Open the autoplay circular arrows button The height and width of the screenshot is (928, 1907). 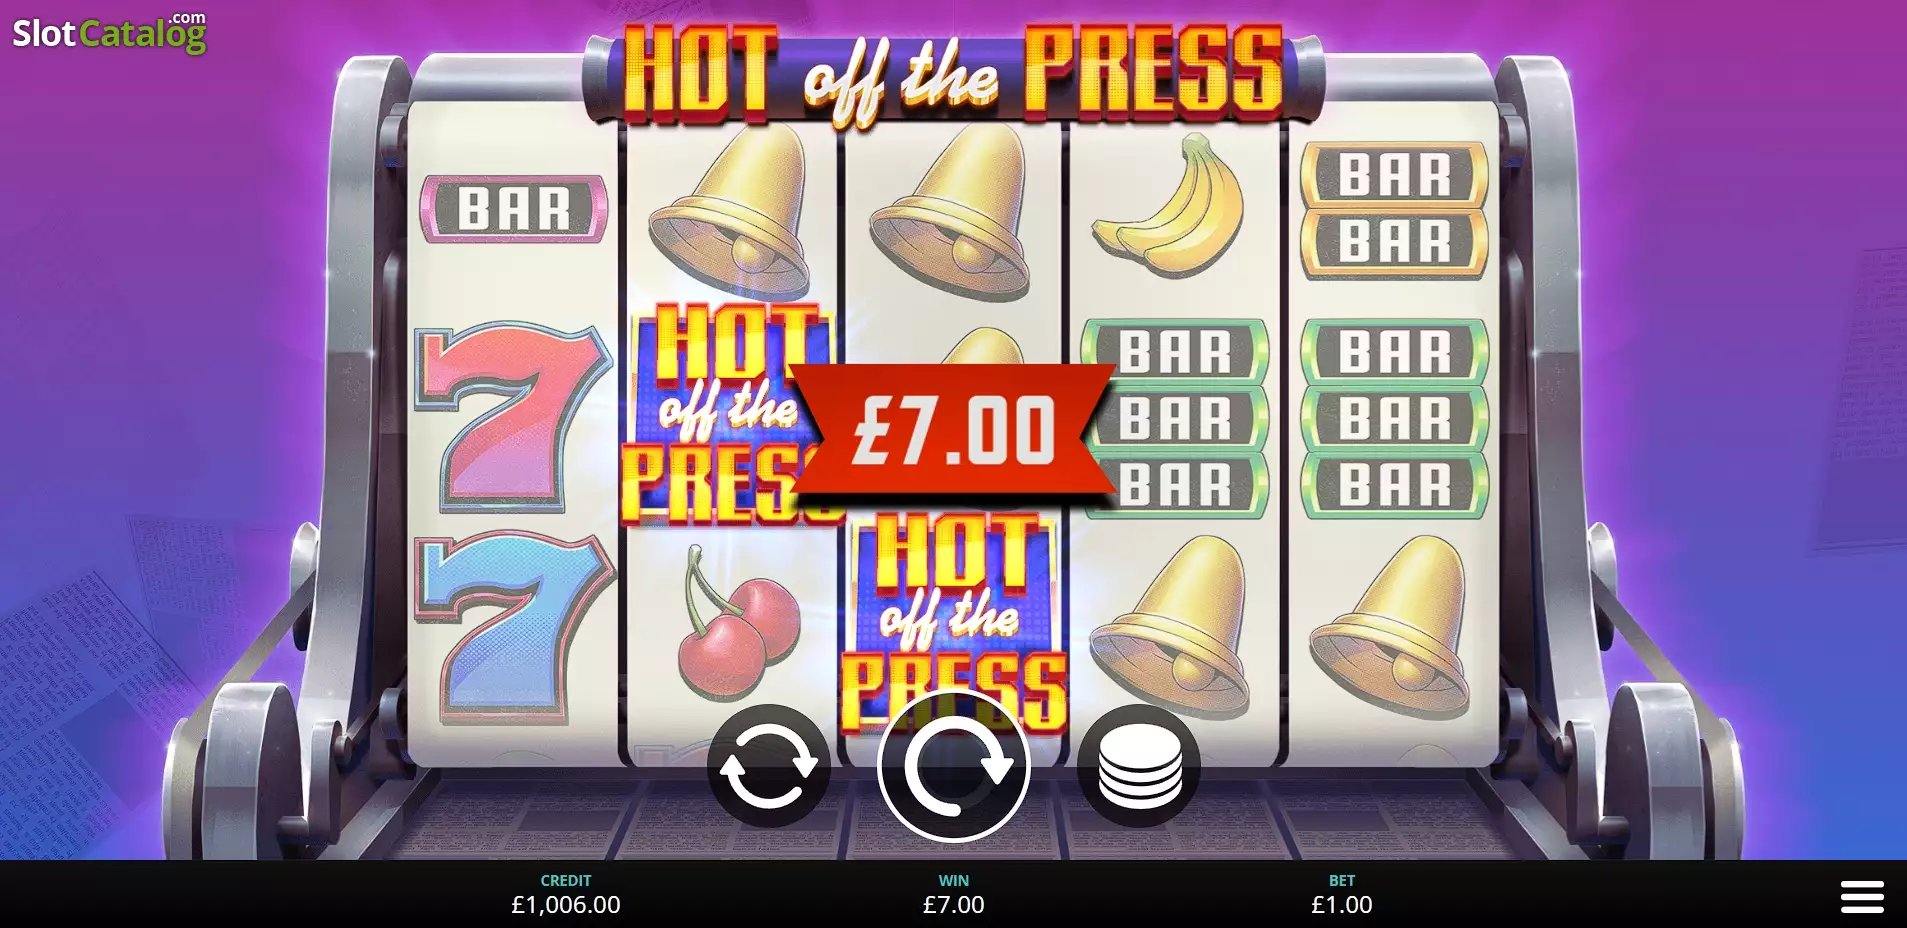coord(769,766)
